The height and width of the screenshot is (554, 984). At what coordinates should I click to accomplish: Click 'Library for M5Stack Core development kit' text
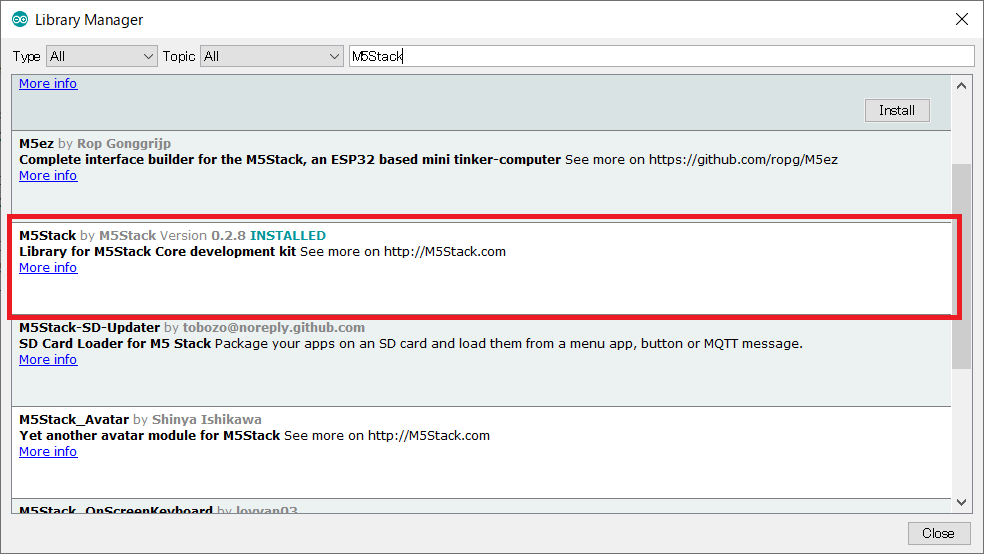pyautogui.click(x=158, y=252)
